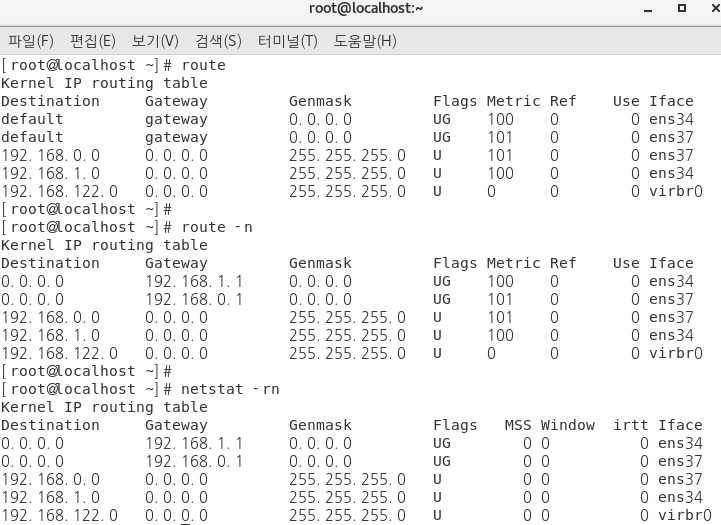Click gateway 192.168.1.1 in netstat -rn output
This screenshot has width=721, height=525.
point(194,443)
